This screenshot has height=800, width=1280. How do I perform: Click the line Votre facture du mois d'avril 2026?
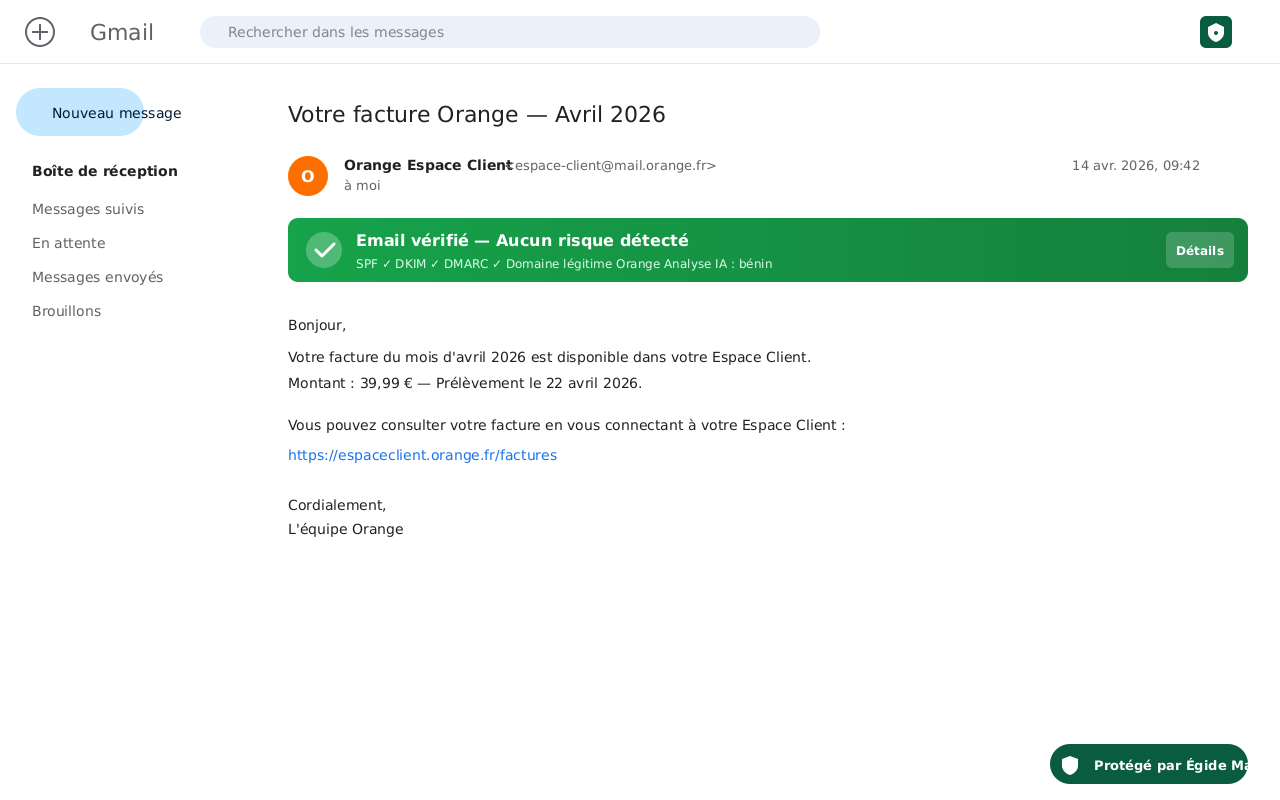coord(549,357)
